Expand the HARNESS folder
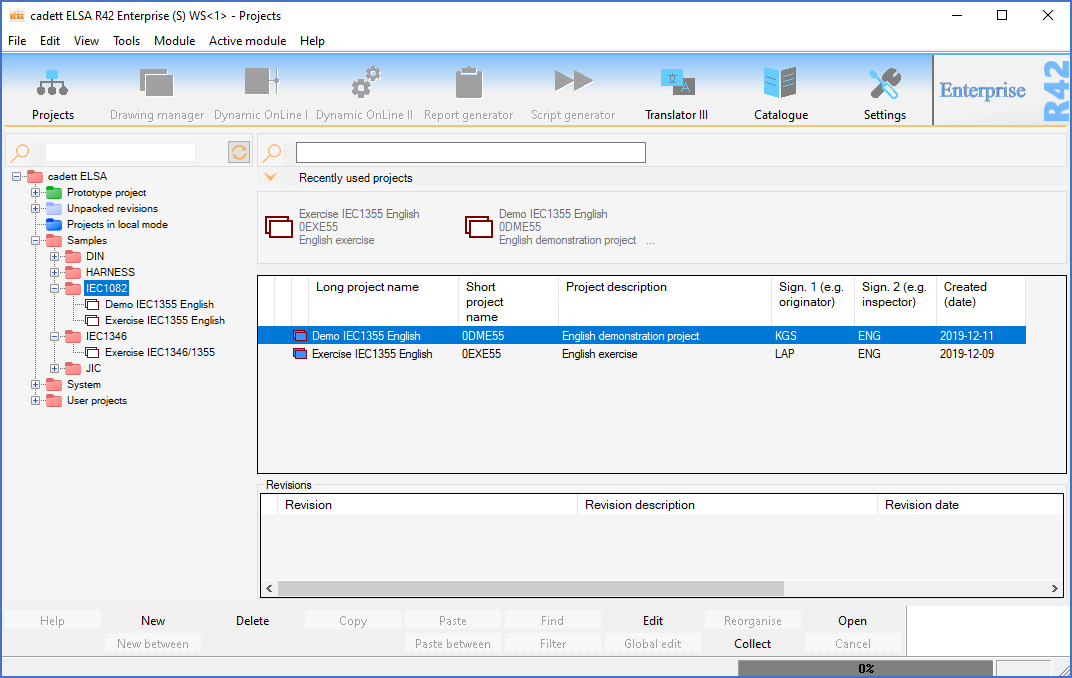 55,272
